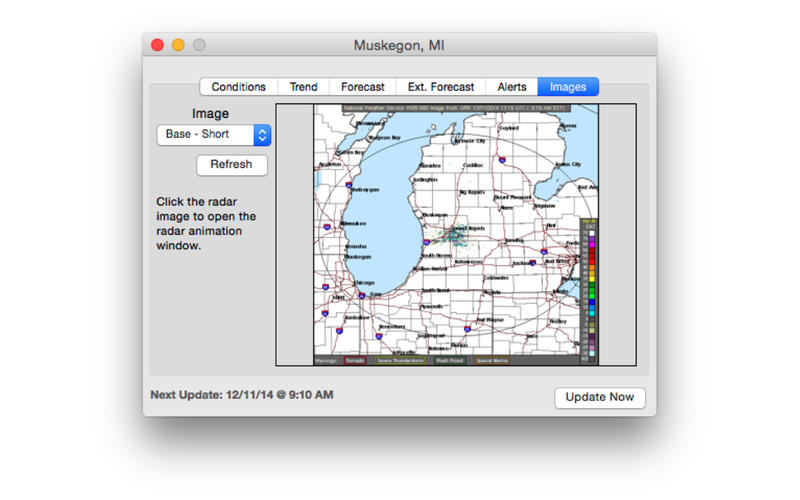This screenshot has height=500, width=800.
Task: Expand the Base - Short image dropdown
Action: [x=205, y=135]
